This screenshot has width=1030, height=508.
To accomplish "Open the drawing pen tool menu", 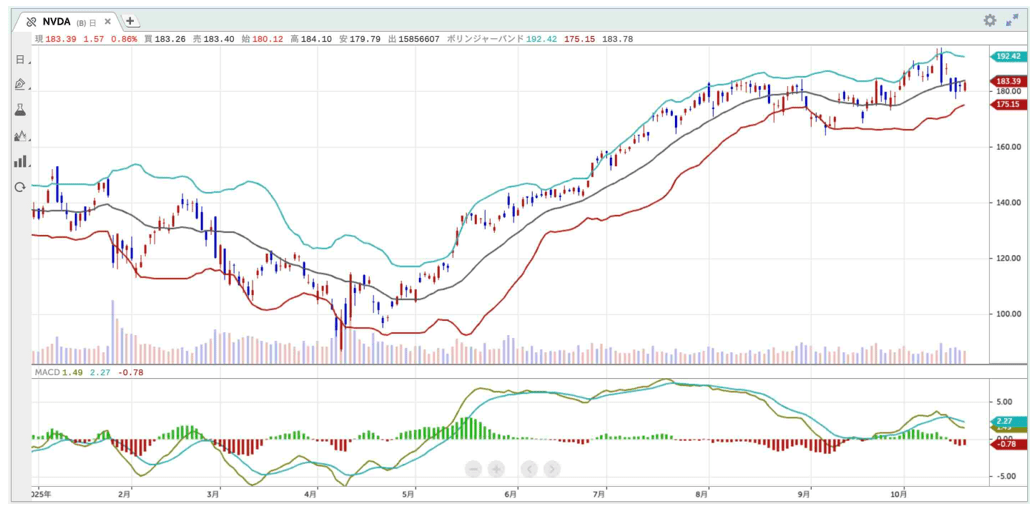I will (x=20, y=85).
